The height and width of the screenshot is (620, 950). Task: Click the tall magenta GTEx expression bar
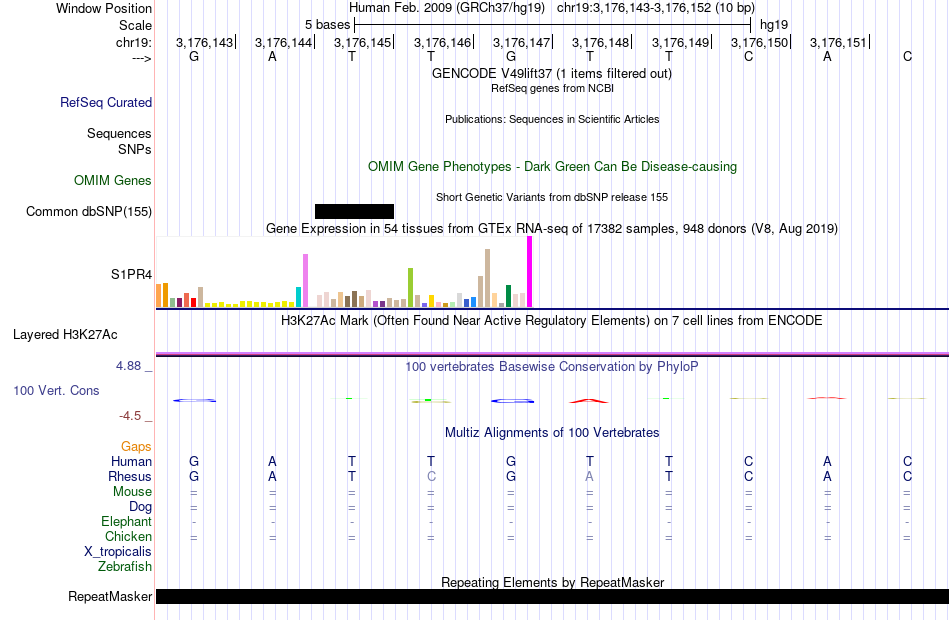pyautogui.click(x=530, y=272)
